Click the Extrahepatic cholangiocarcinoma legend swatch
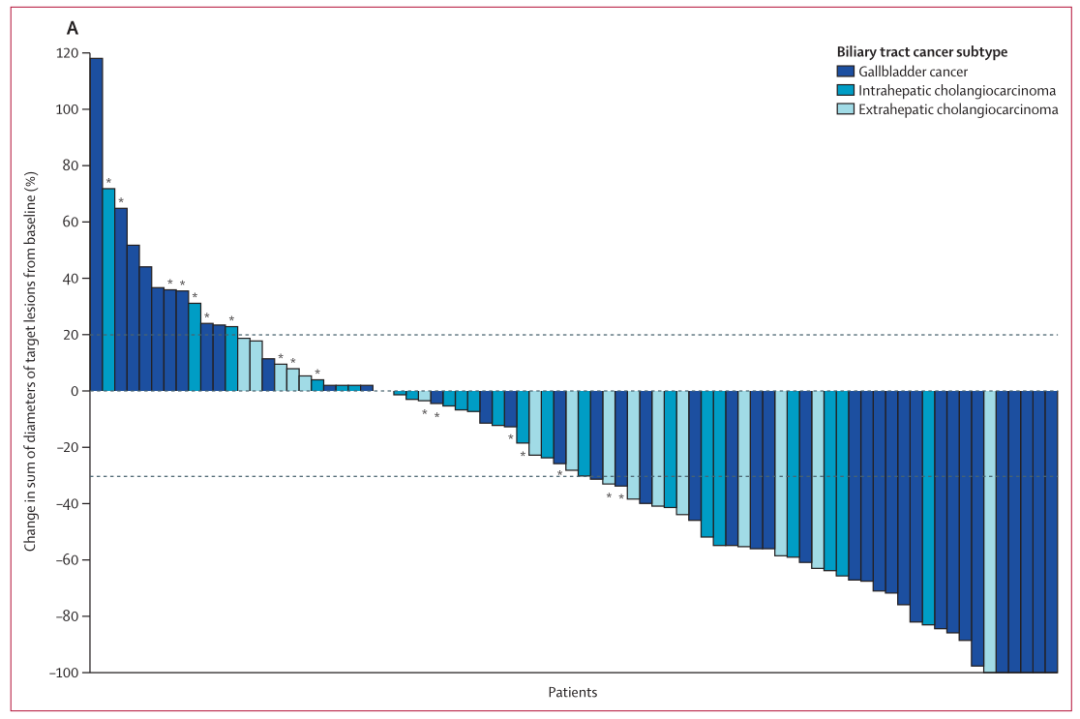Screen dimensions: 1080x719 845,110
